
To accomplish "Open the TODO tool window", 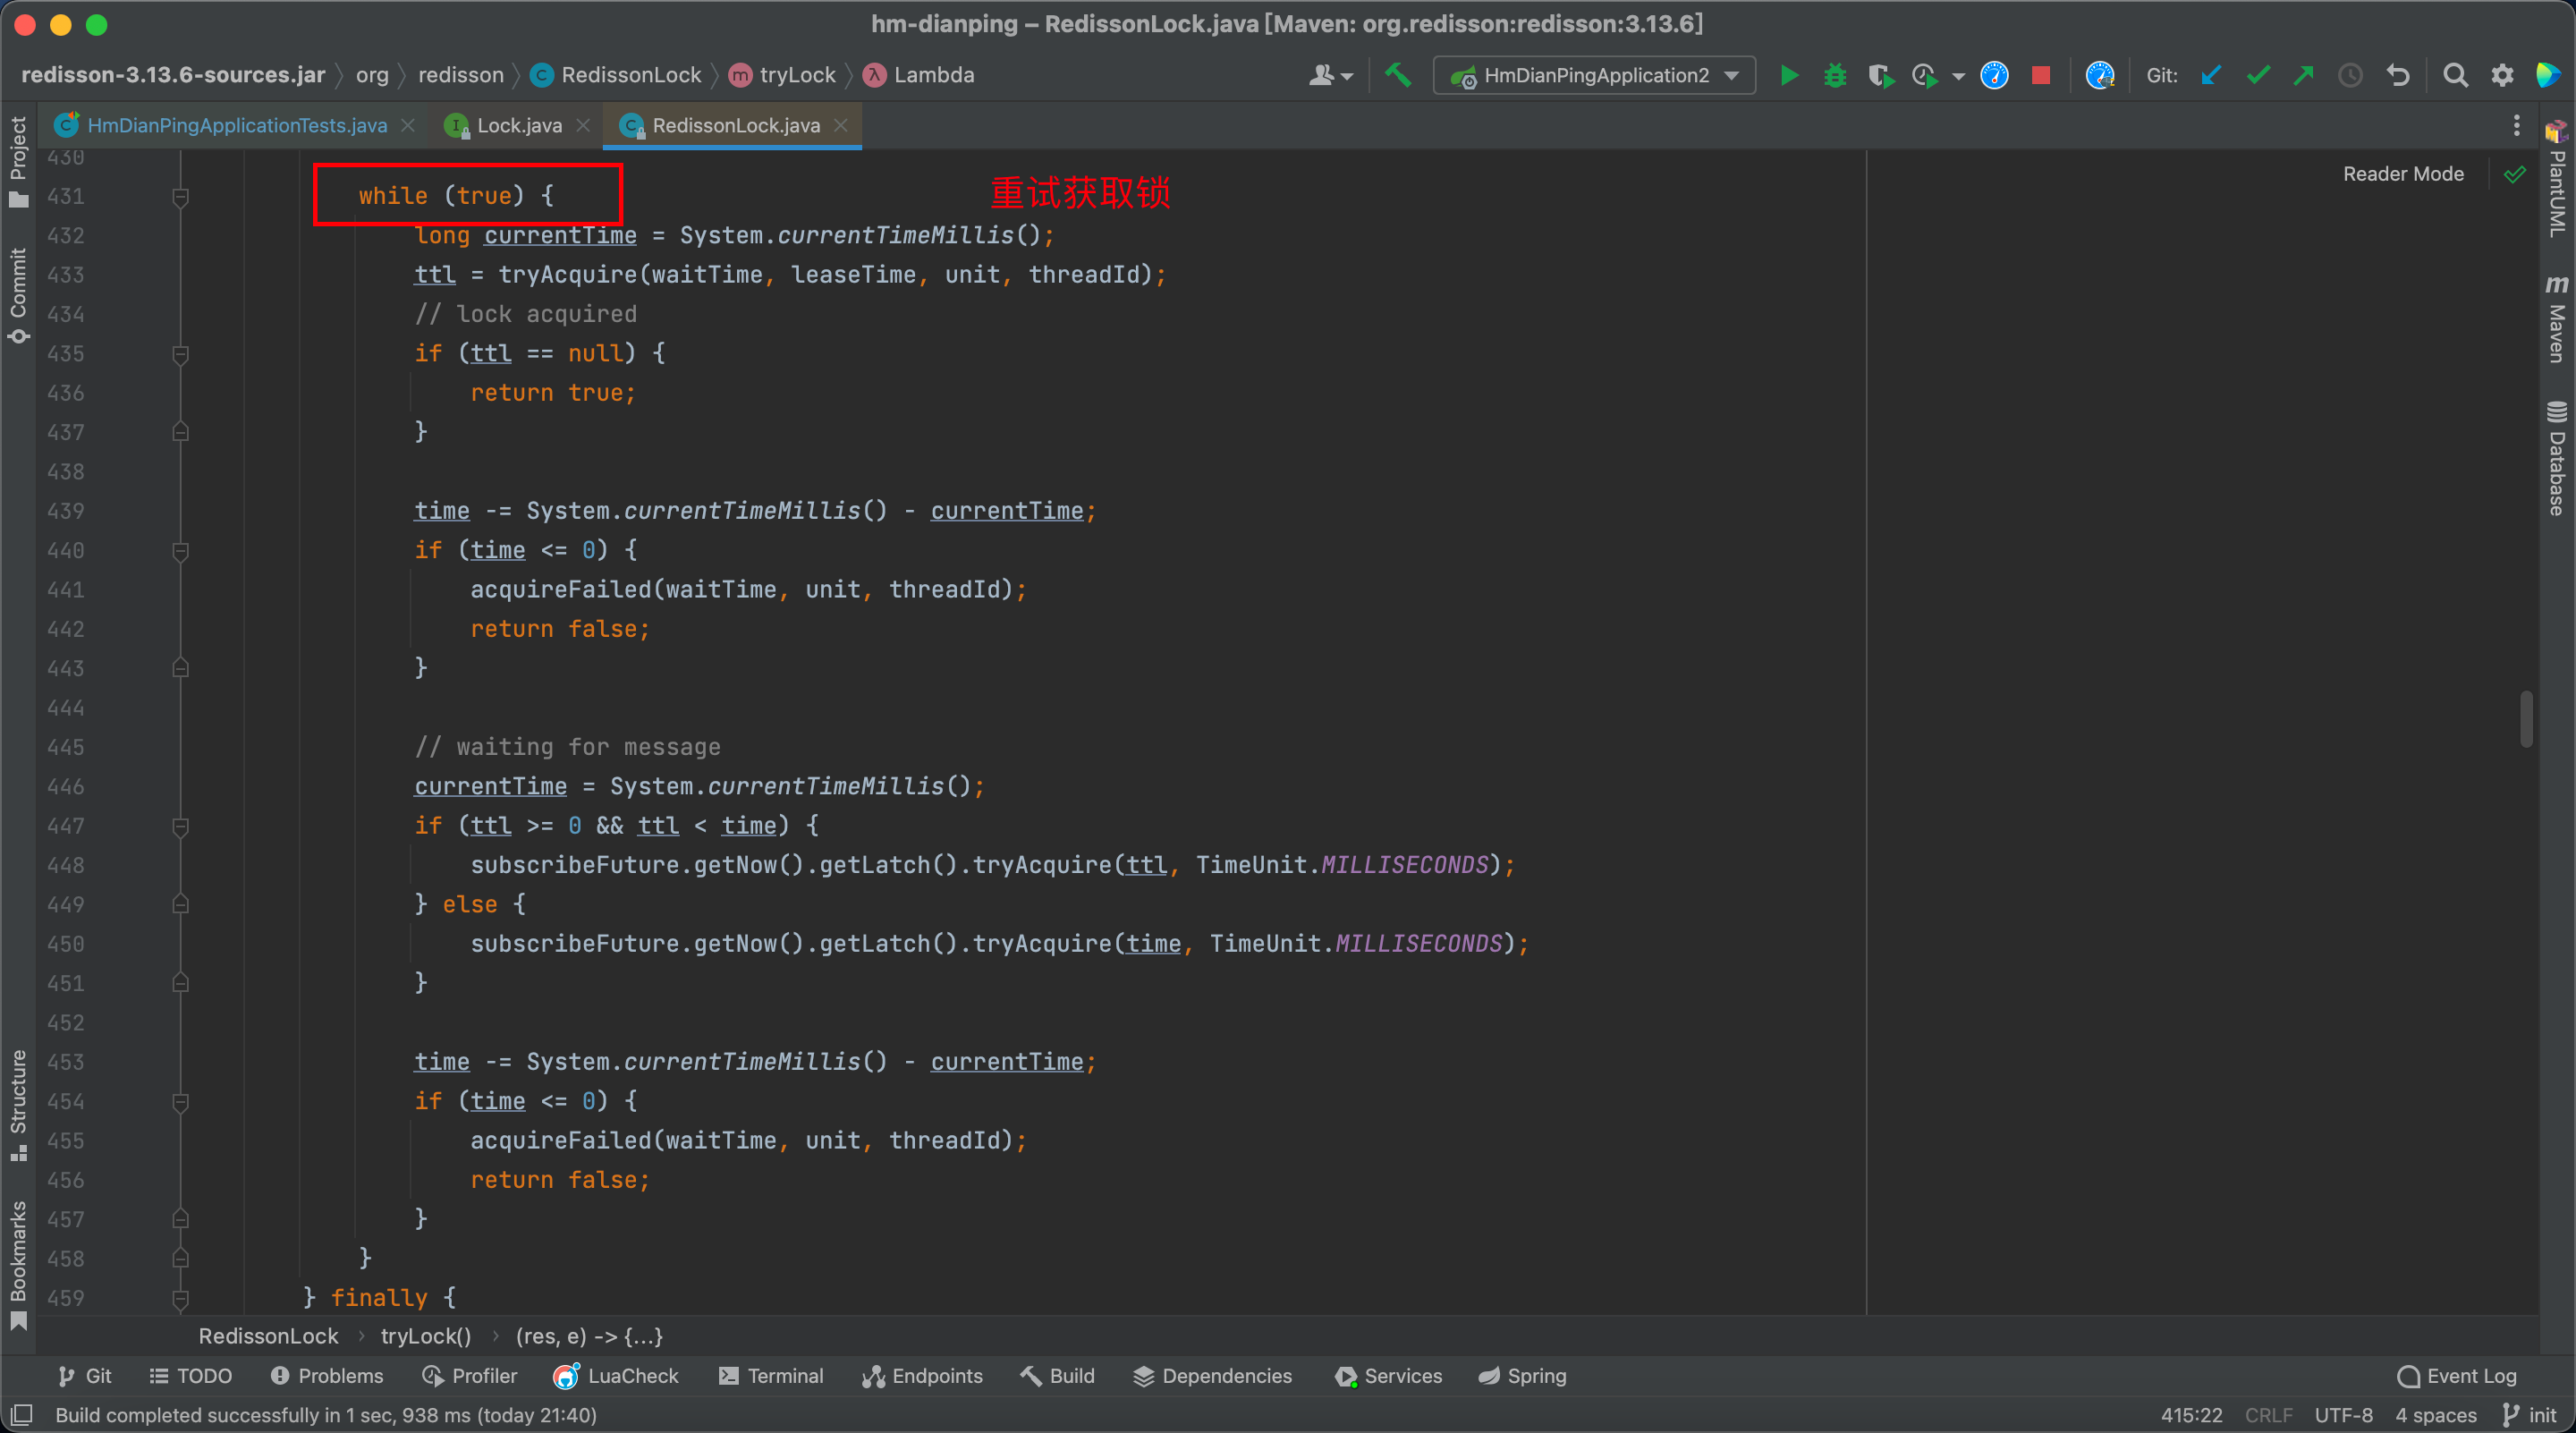I will point(190,1376).
